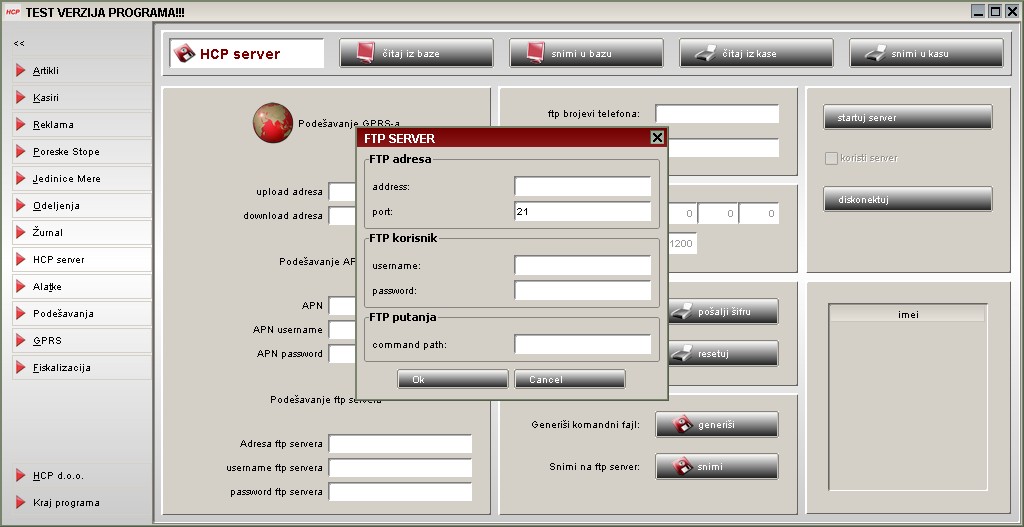Toggle the 'koristi server' checkbox
Image resolution: width=1024 pixels, height=527 pixels.
tap(830, 158)
